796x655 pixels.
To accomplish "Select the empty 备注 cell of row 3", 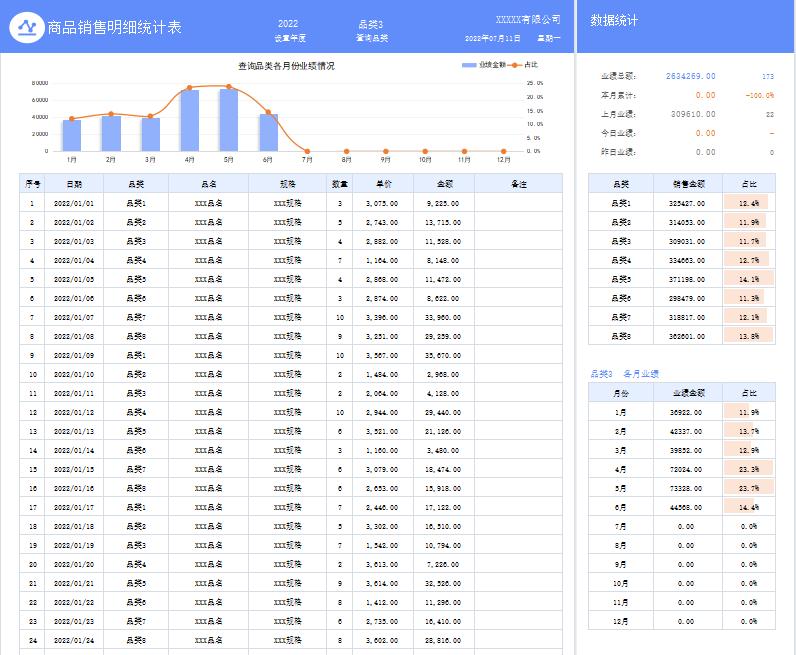I will (519, 241).
